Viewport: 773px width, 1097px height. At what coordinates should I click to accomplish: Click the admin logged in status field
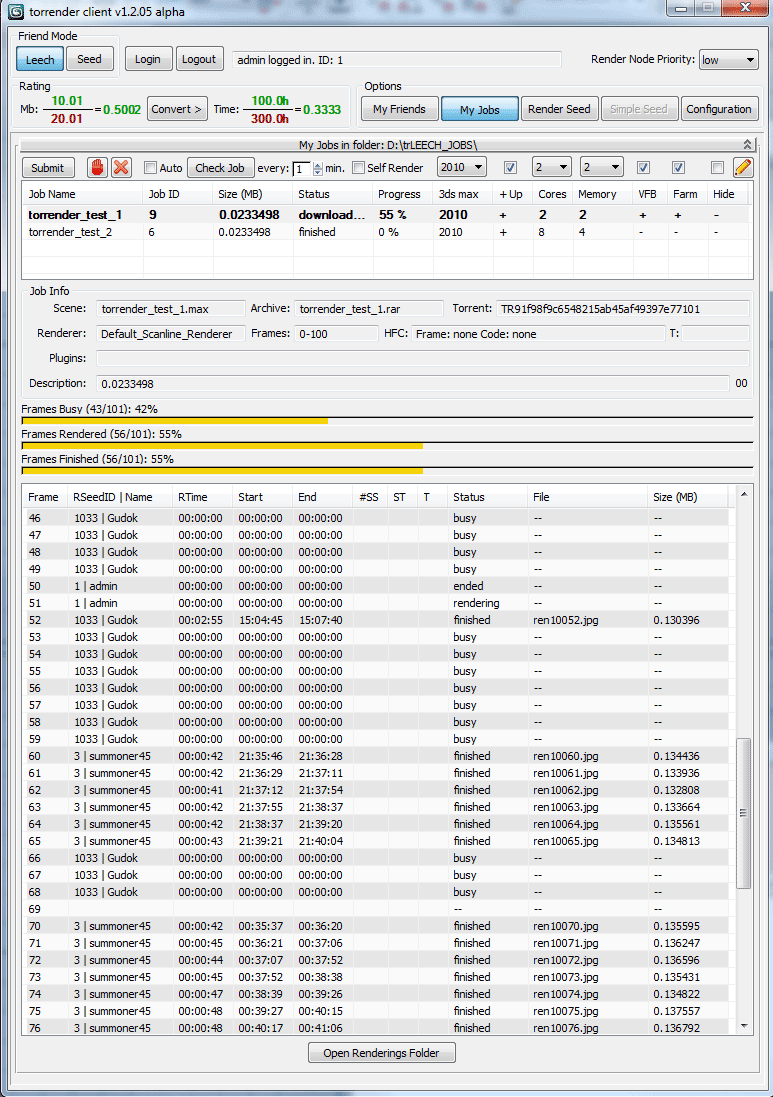tap(397, 59)
